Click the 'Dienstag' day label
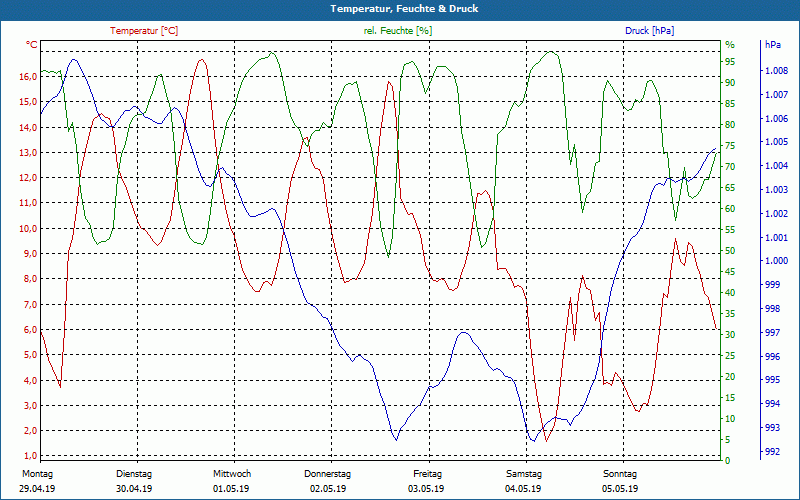 [x=134, y=474]
